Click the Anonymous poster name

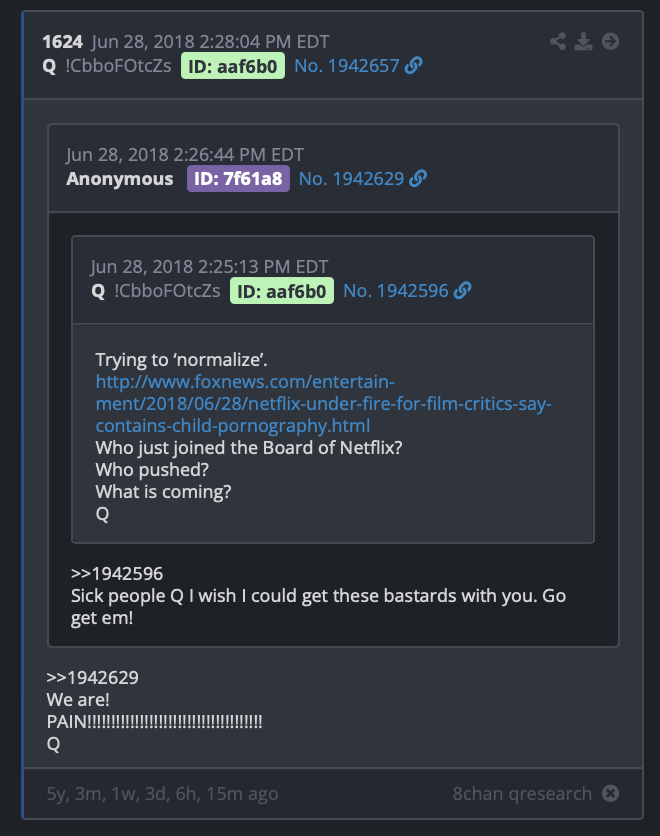point(120,179)
